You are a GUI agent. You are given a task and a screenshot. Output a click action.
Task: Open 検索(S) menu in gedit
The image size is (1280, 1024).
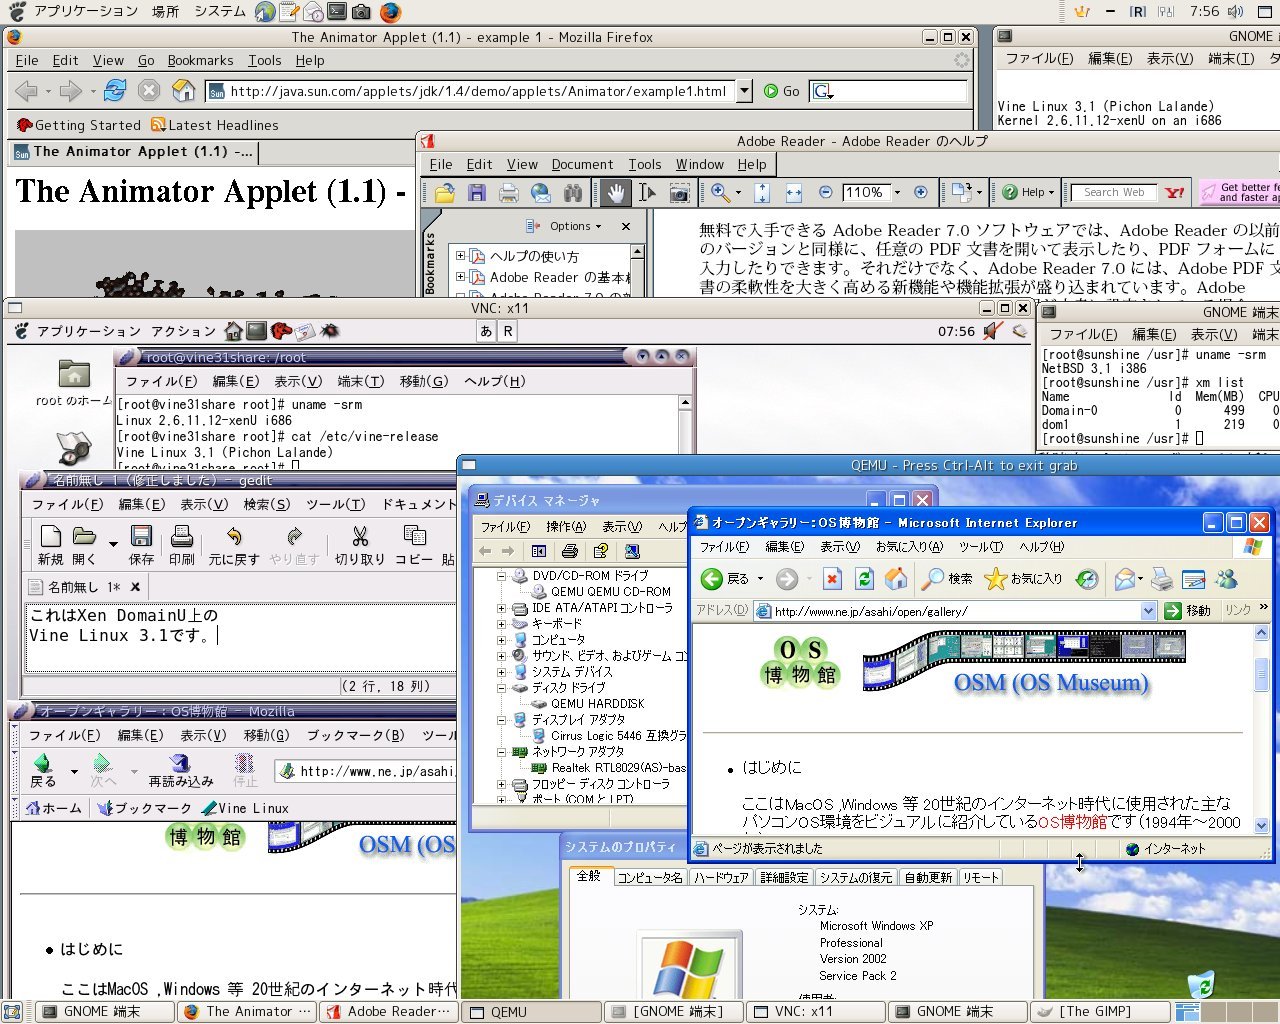tap(267, 504)
